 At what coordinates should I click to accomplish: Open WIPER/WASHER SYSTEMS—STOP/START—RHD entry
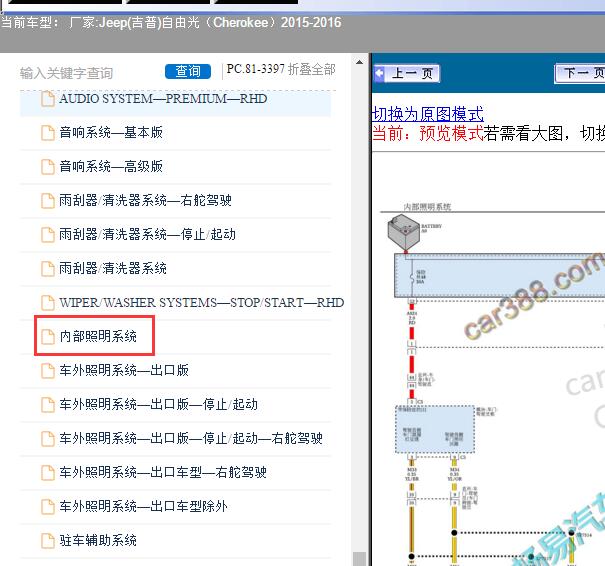(201, 302)
